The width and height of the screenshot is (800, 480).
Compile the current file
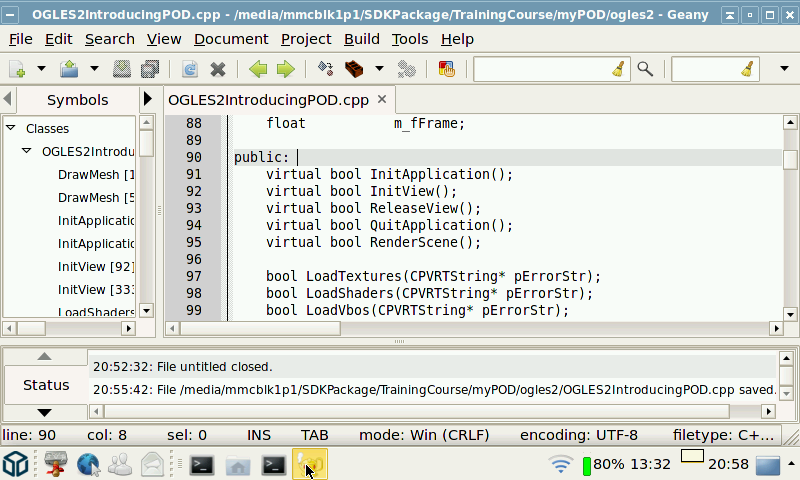pos(325,69)
